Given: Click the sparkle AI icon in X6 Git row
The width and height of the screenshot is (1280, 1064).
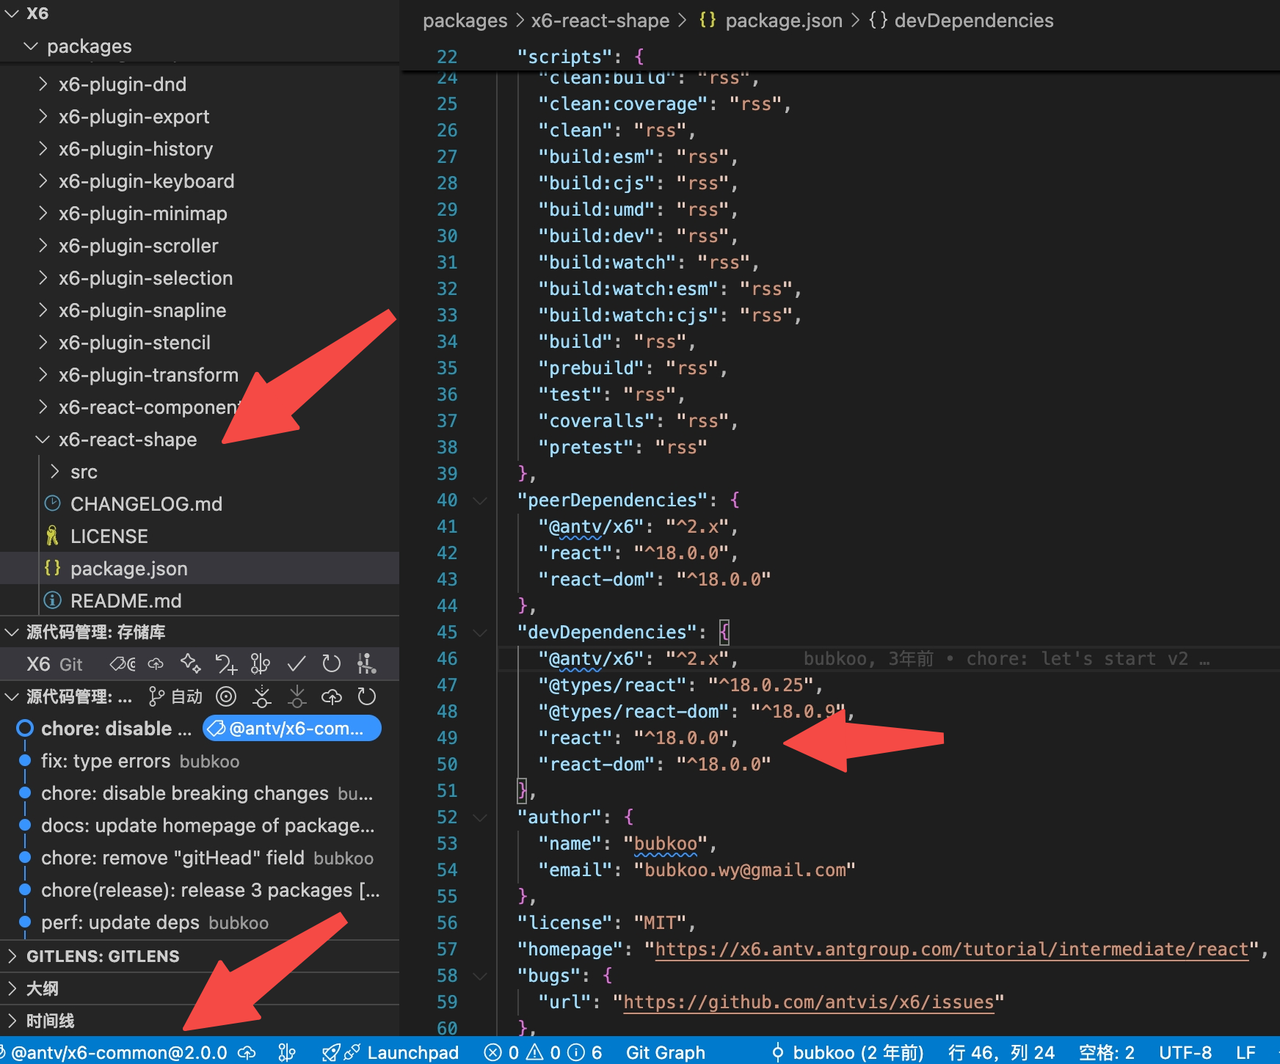Looking at the screenshot, I should point(190,664).
